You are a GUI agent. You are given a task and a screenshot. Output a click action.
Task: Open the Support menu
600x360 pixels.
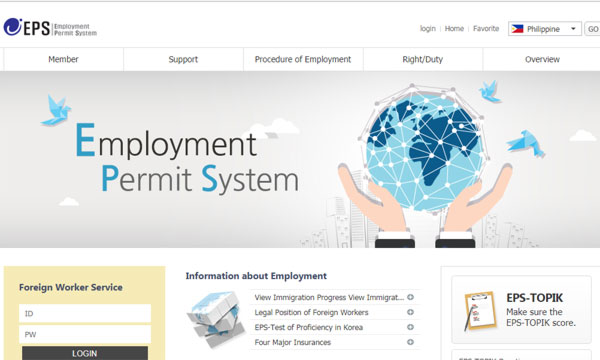(183, 59)
